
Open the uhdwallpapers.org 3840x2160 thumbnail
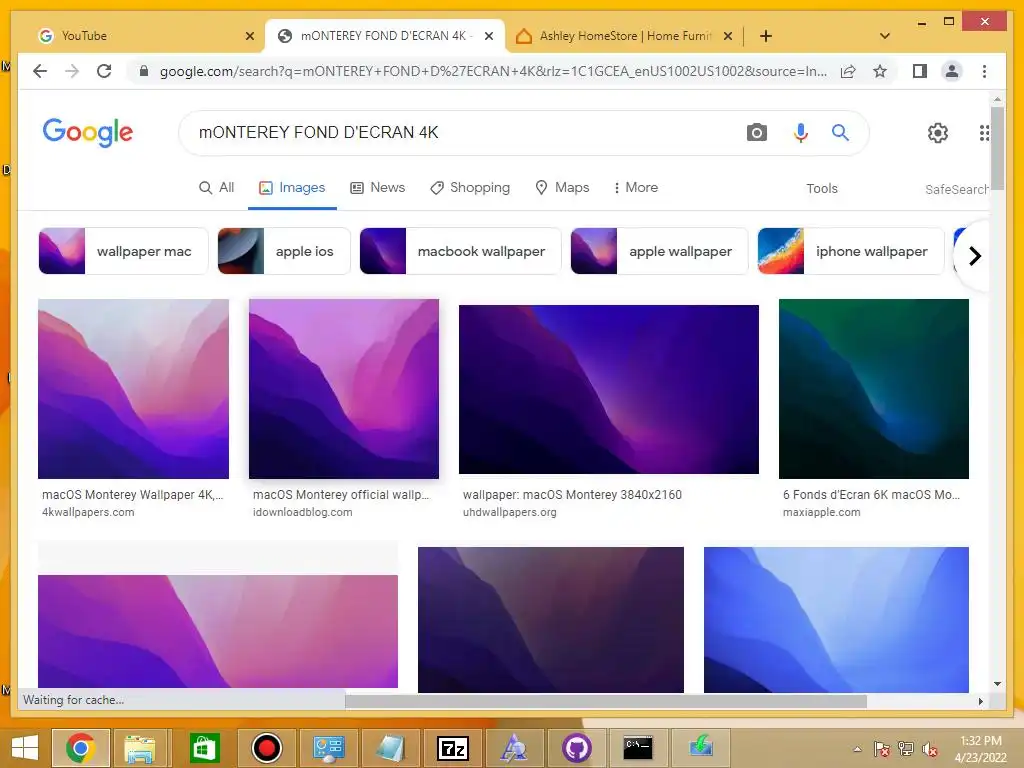pyautogui.click(x=609, y=389)
